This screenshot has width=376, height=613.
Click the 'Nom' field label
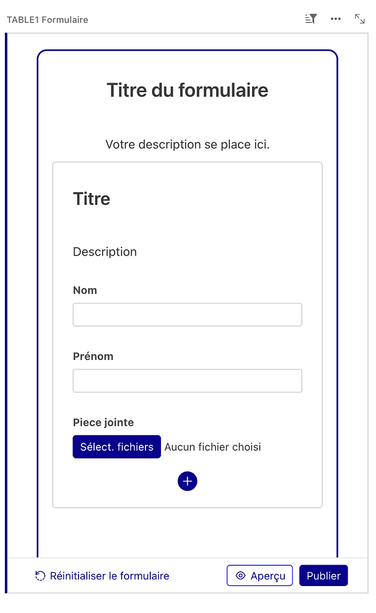[x=85, y=290]
